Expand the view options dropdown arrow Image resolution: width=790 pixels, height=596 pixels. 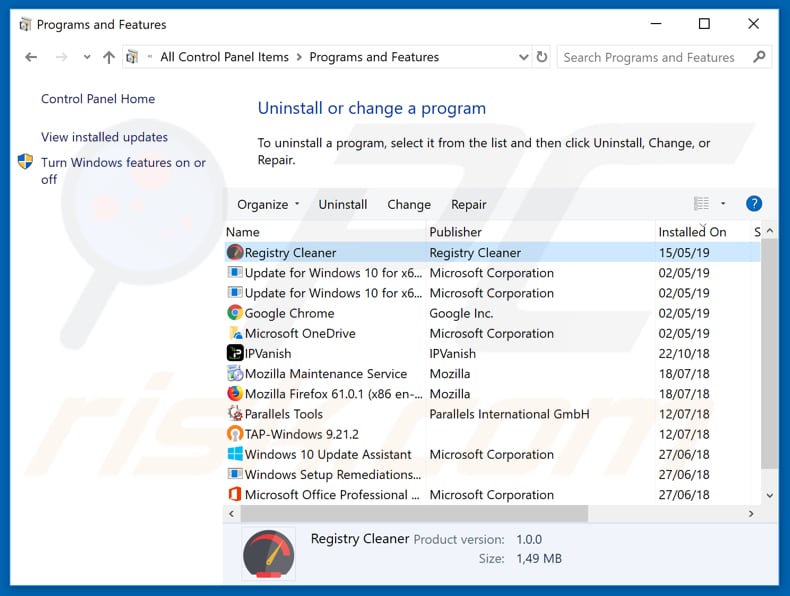click(723, 204)
